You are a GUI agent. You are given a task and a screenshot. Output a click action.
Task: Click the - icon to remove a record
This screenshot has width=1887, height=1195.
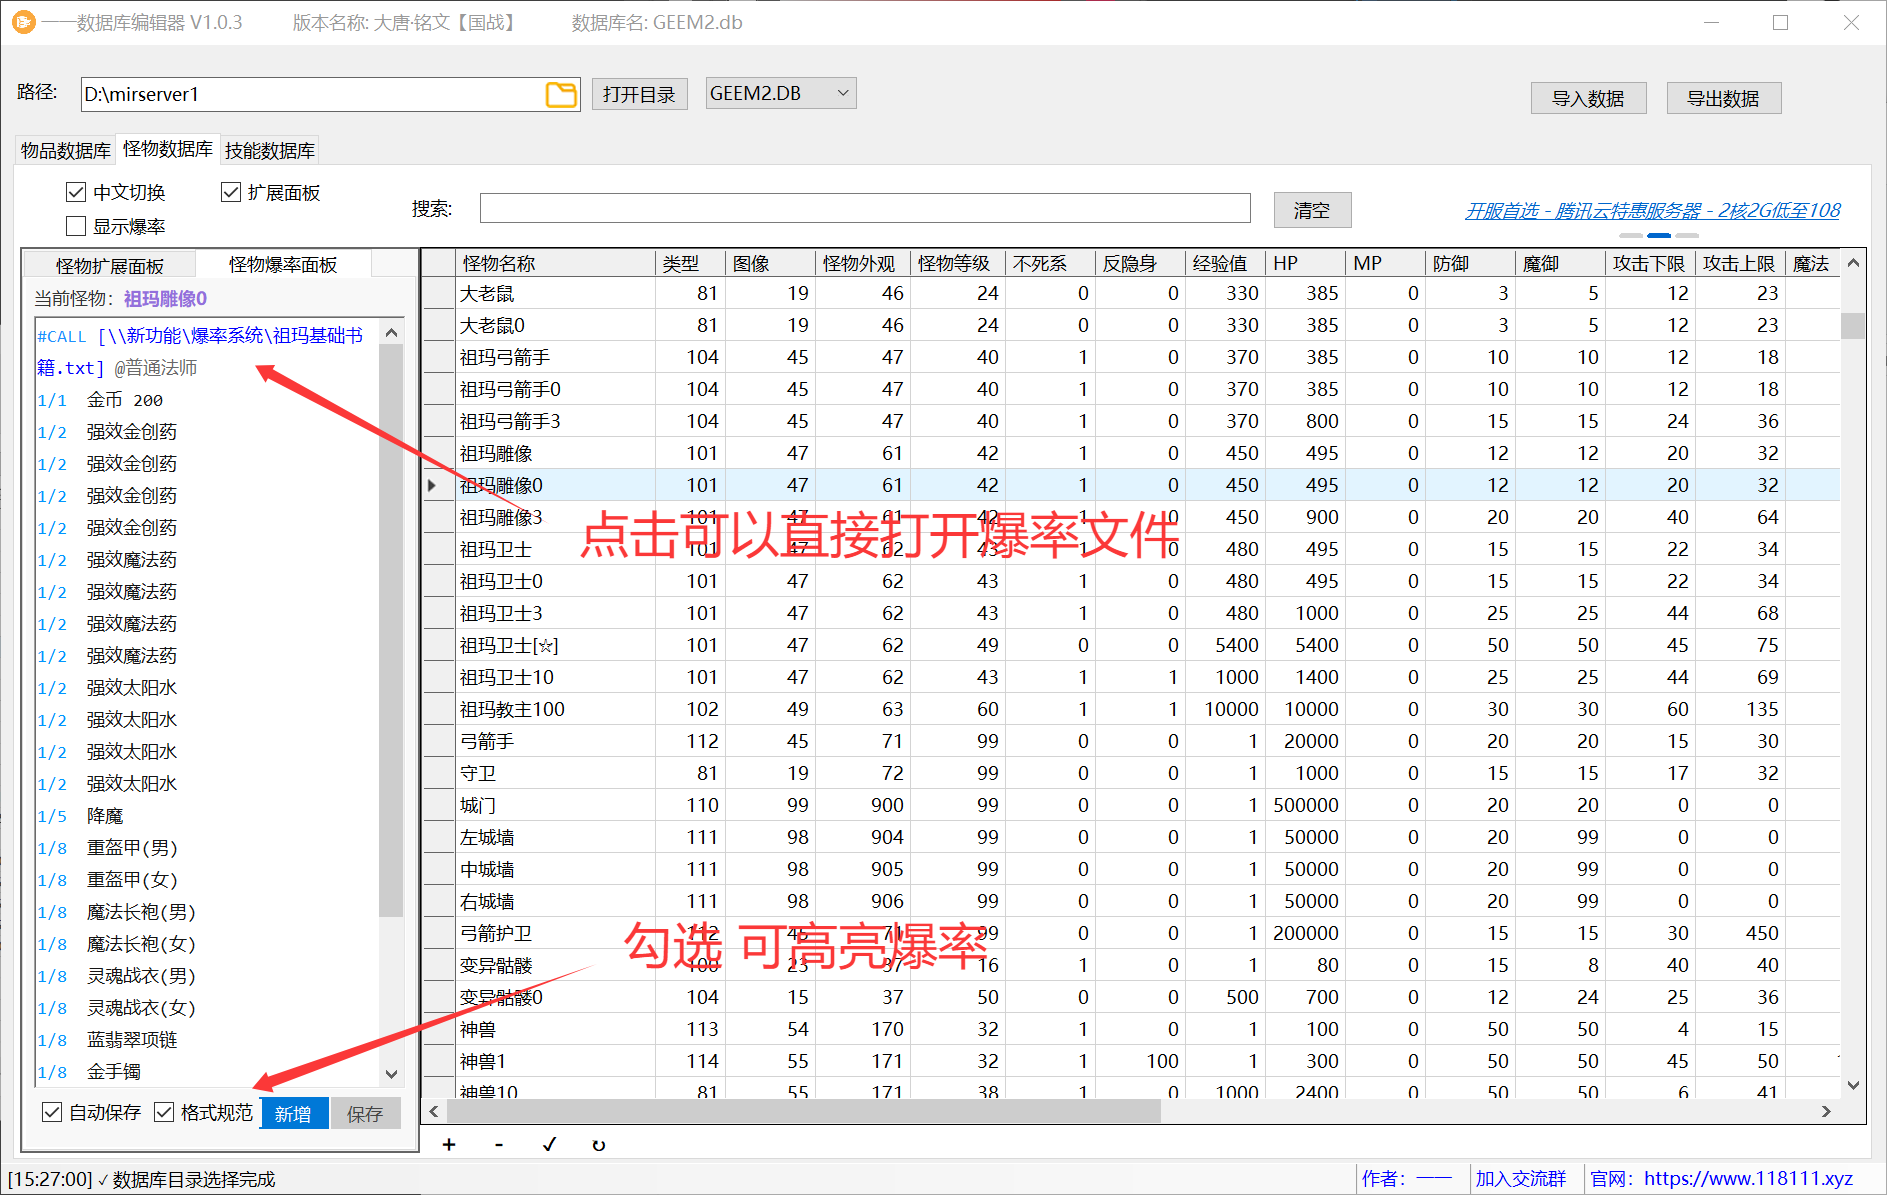pos(498,1144)
